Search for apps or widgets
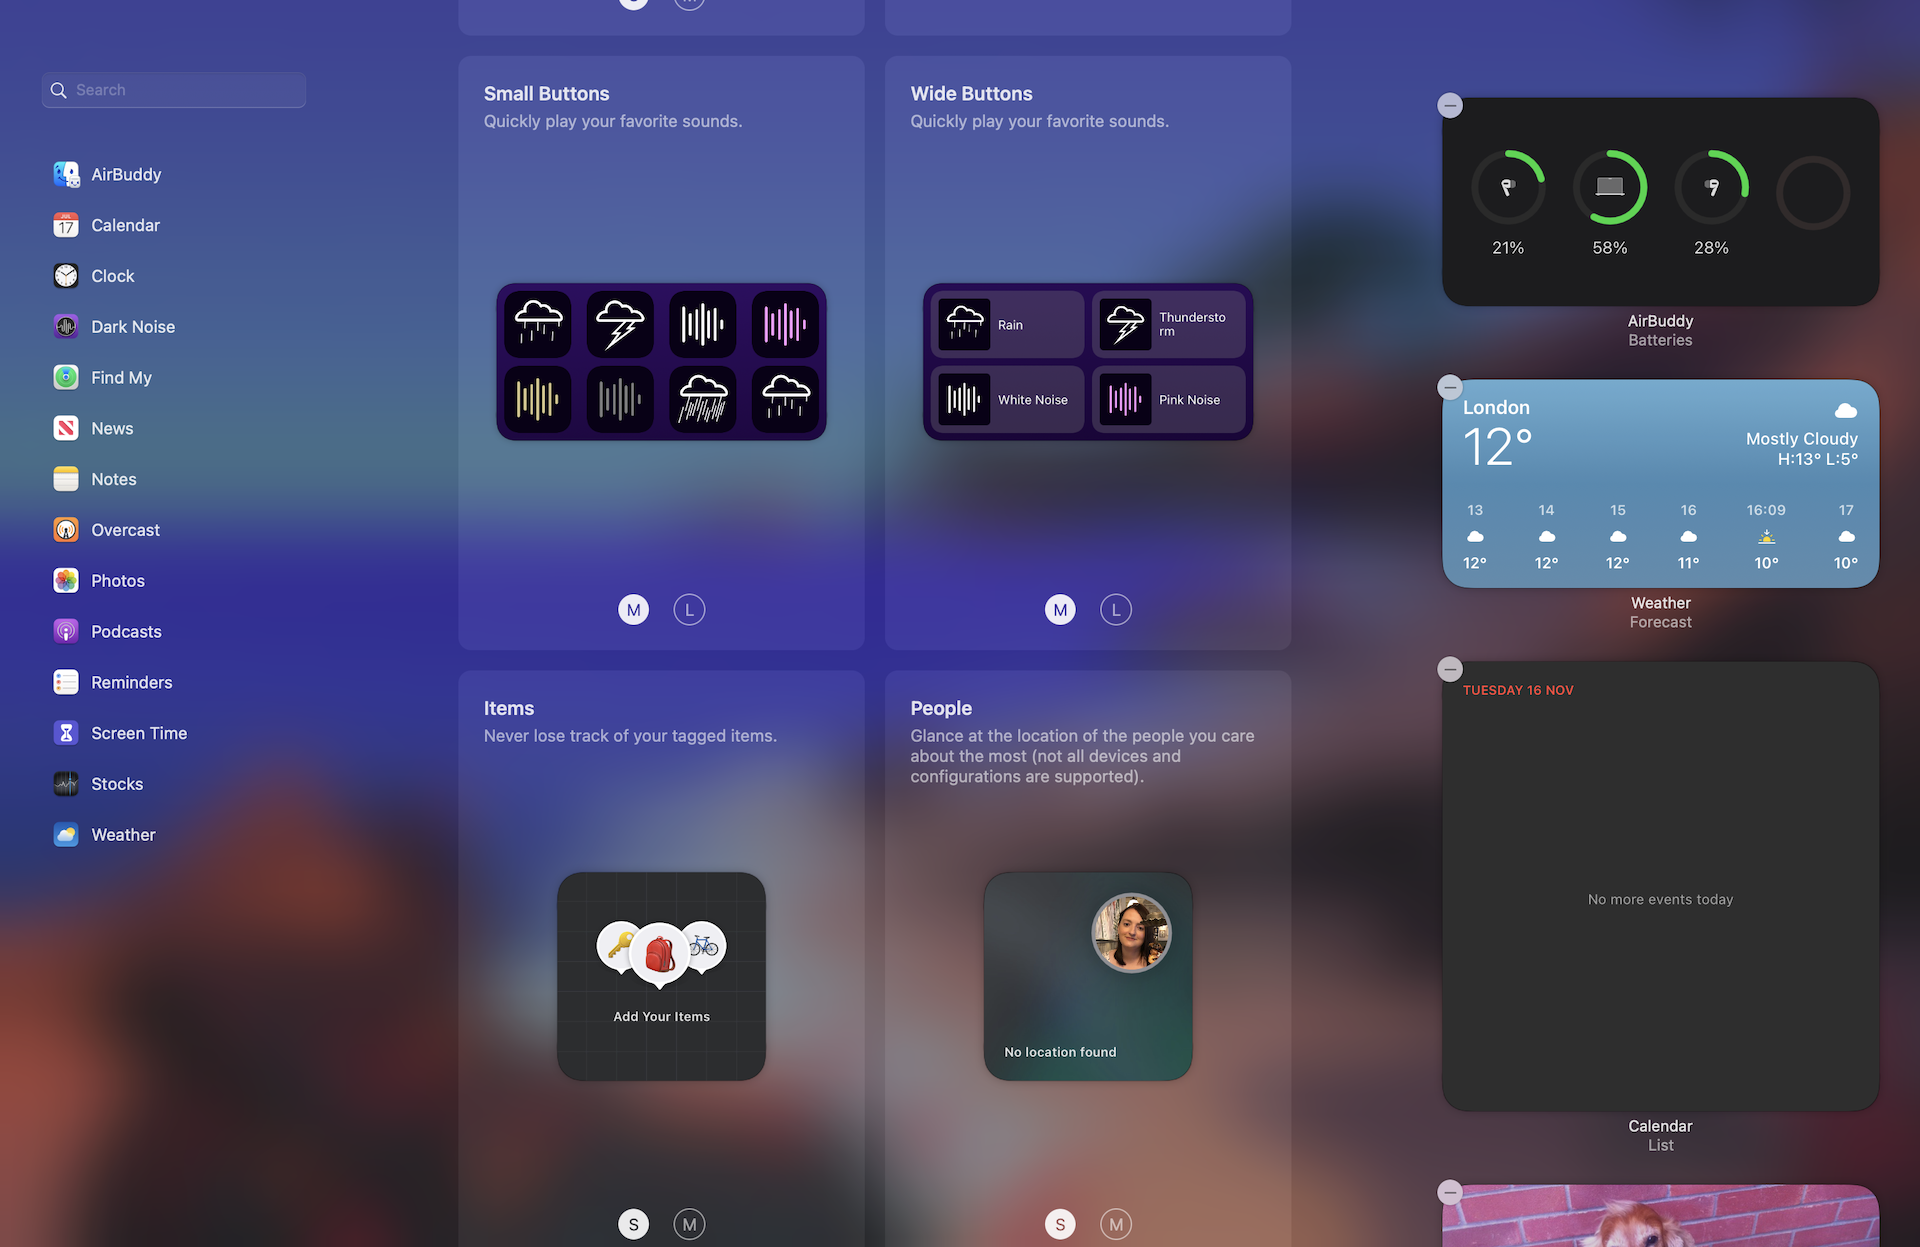Image resolution: width=1920 pixels, height=1247 pixels. (174, 88)
